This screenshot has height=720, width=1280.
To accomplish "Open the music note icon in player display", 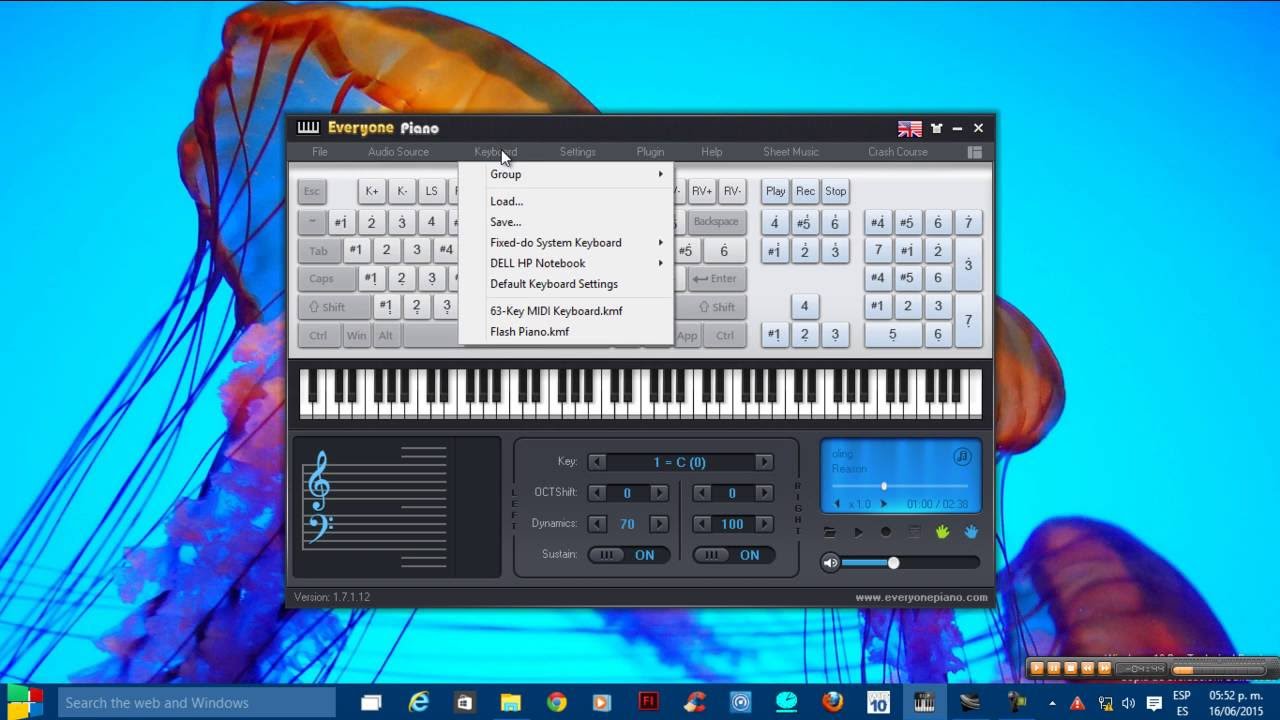I will click(962, 456).
